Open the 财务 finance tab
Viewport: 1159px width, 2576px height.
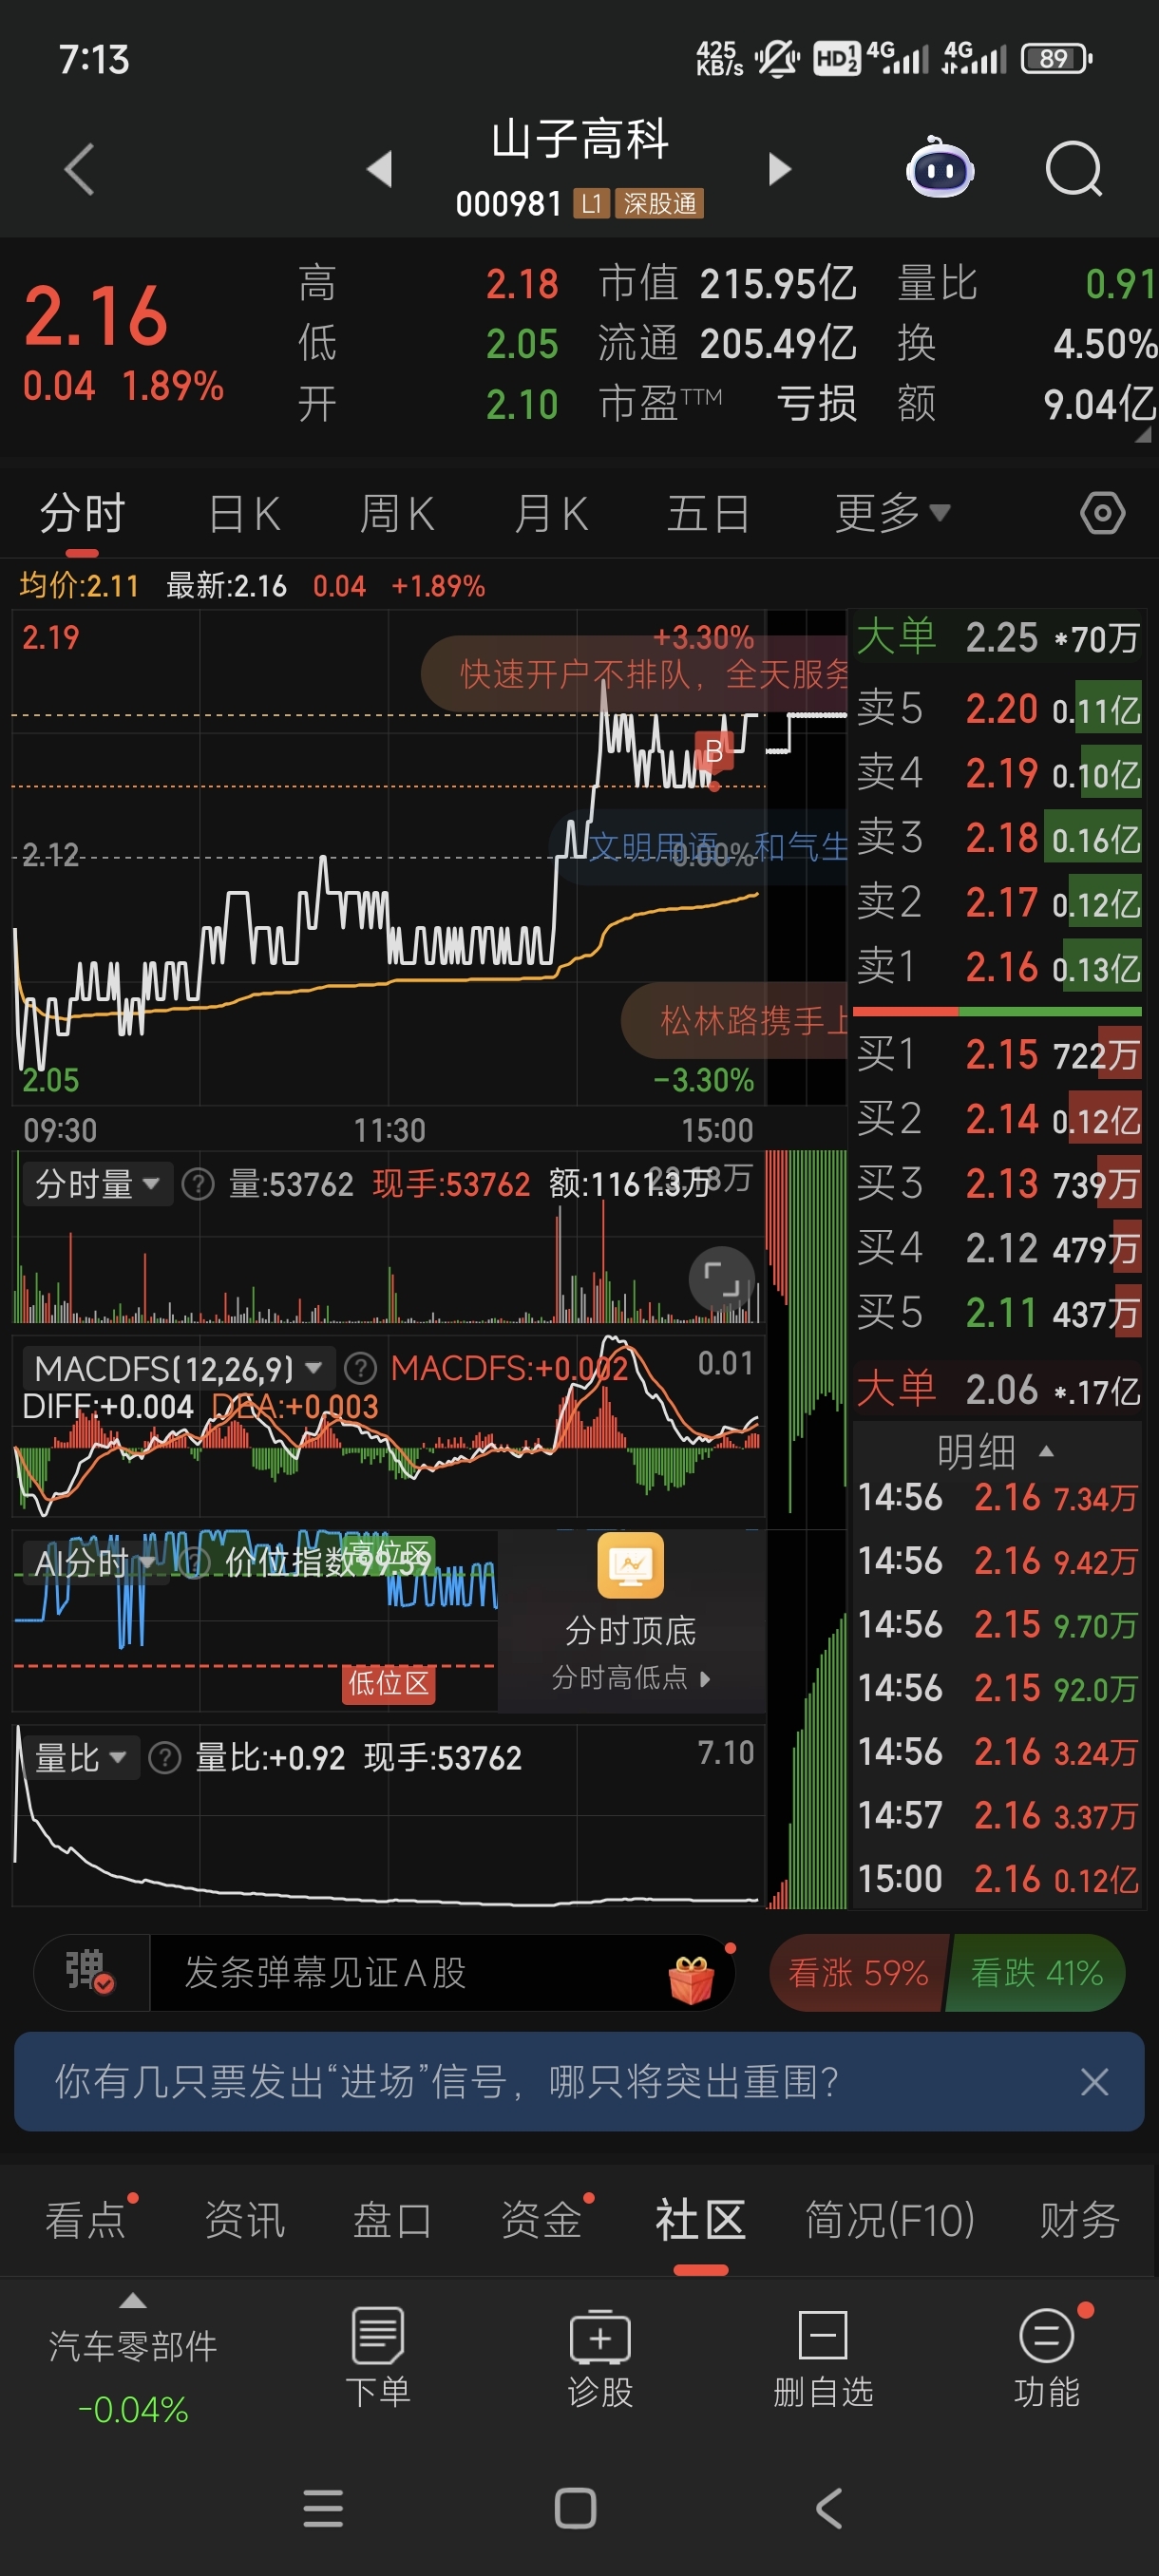(x=1079, y=2220)
